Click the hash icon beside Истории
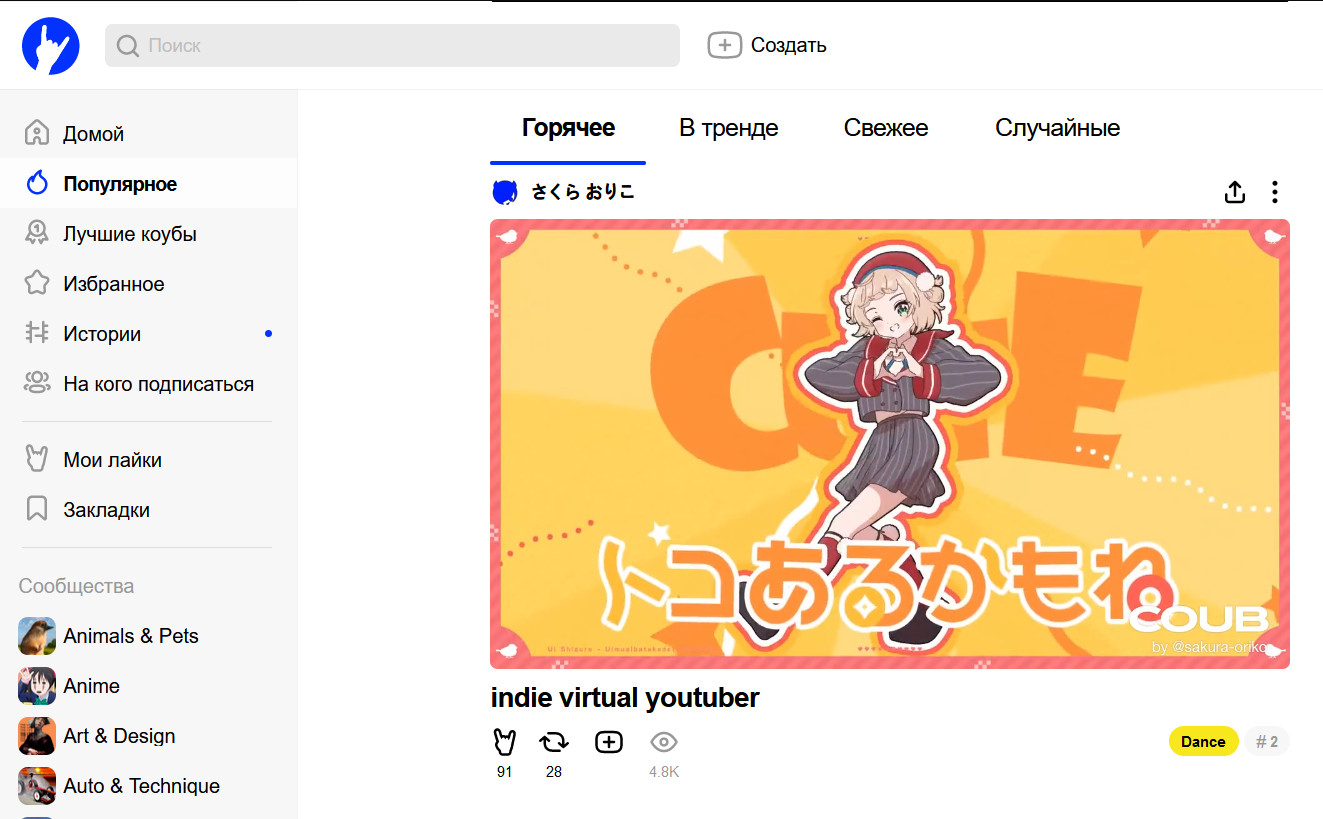This screenshot has height=819, width=1323. pyautogui.click(x=37, y=333)
